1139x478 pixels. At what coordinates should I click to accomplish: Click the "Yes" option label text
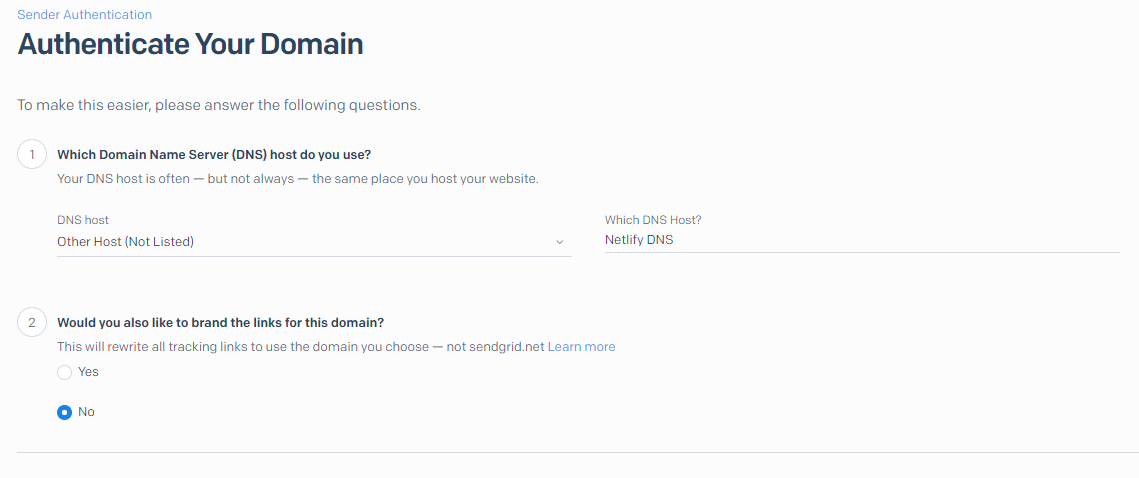(88, 372)
